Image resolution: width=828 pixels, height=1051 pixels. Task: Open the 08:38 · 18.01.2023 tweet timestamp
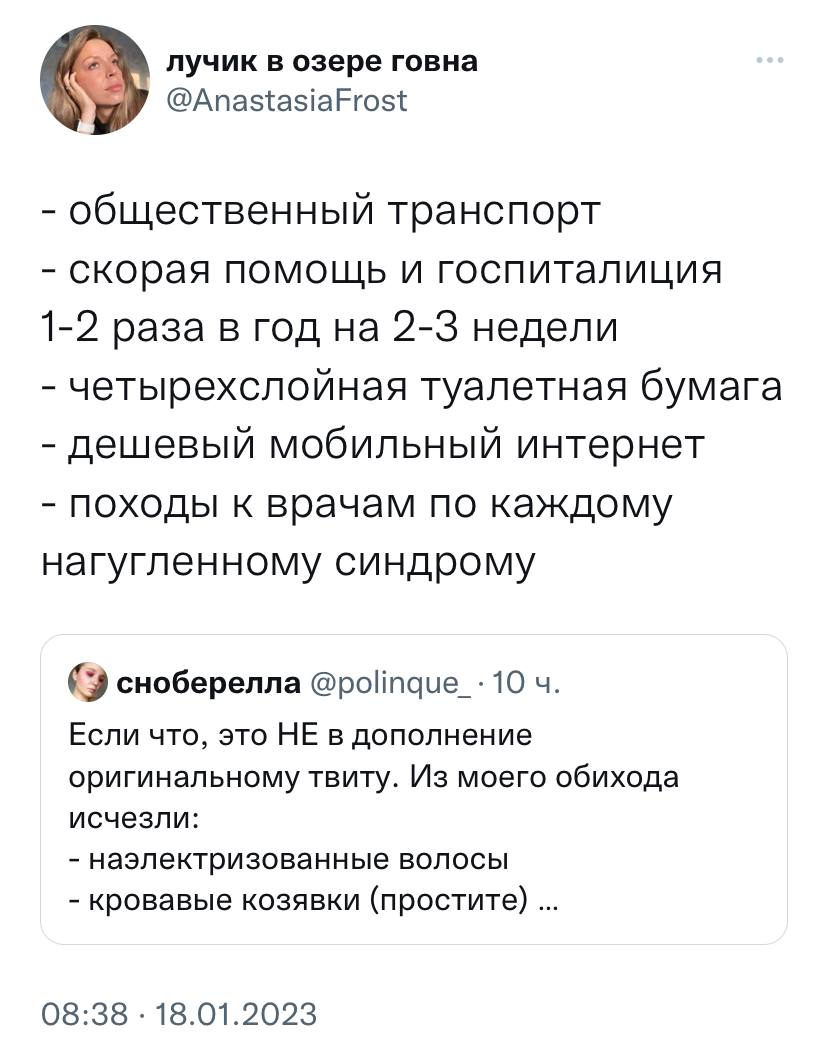(x=179, y=1013)
